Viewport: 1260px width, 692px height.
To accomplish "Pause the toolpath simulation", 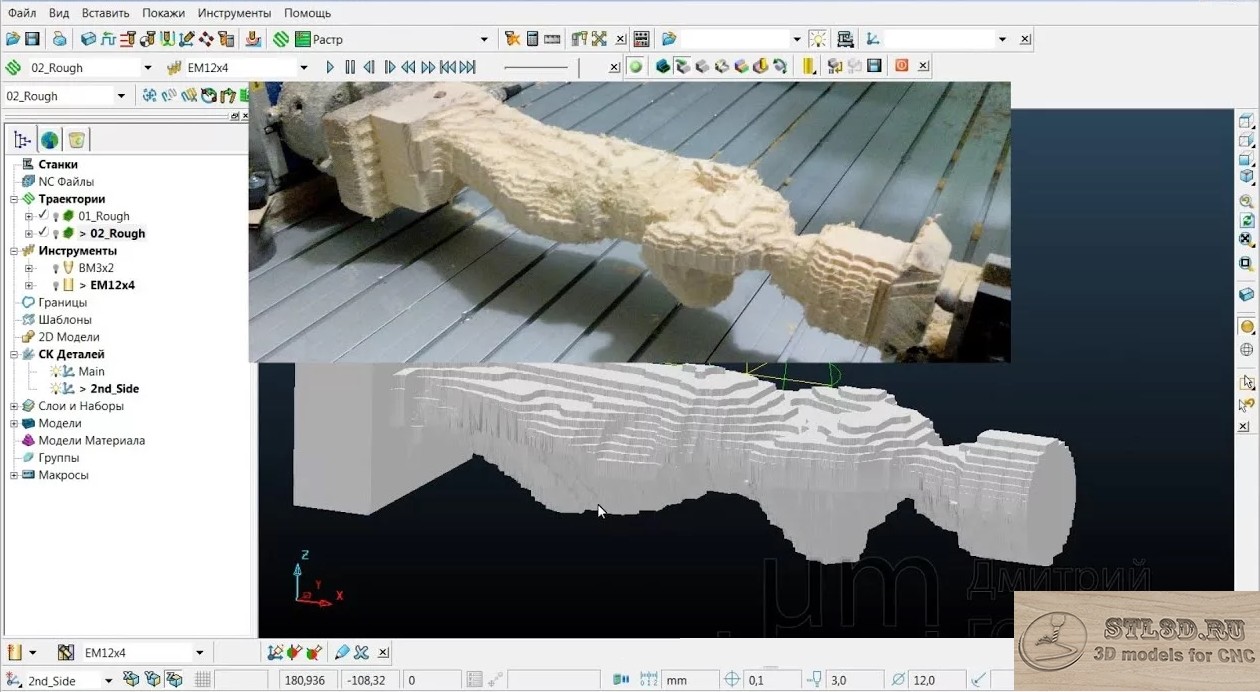I will [x=350, y=67].
